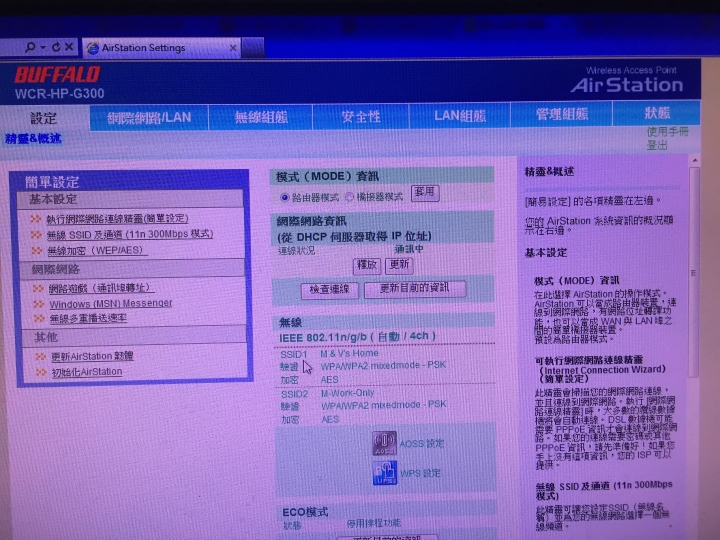Select 橋接器模式 radio button
Screen dimensions: 720x540
point(349,197)
